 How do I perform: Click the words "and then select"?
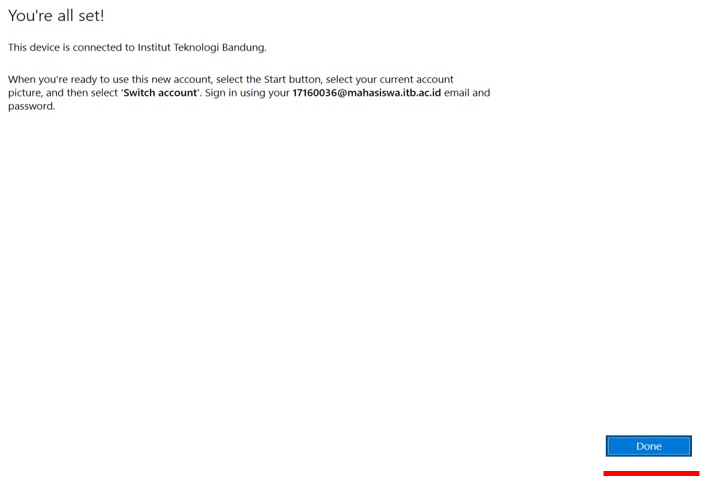(x=82, y=93)
